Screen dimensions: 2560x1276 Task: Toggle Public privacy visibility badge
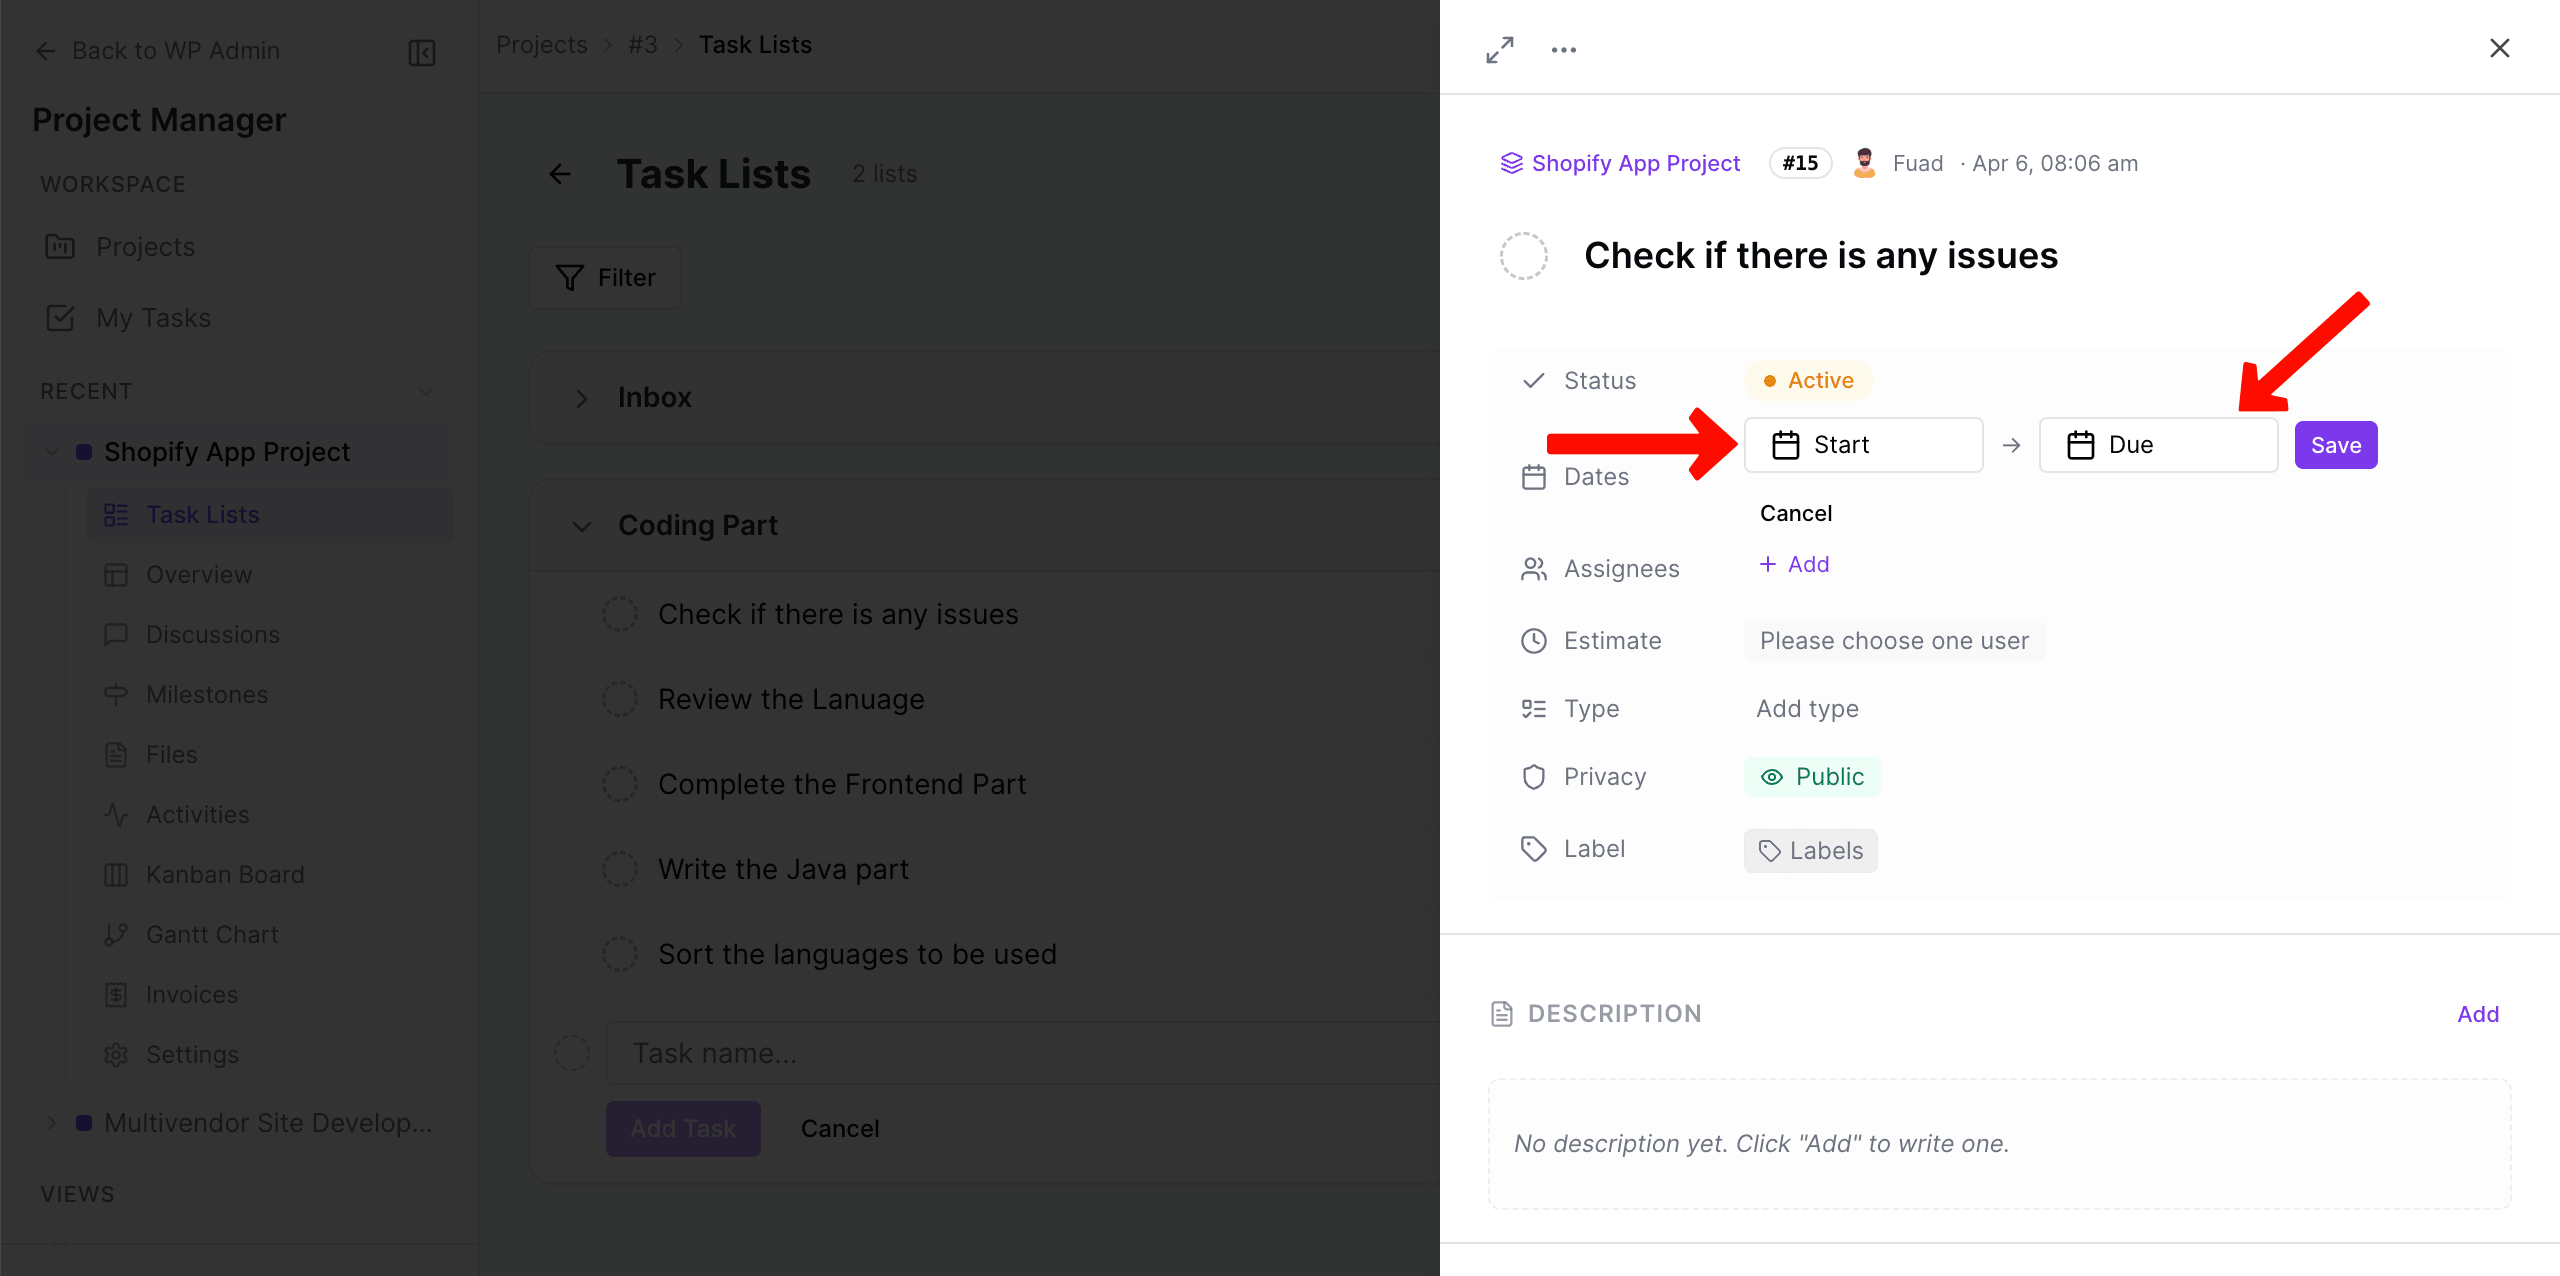click(x=1812, y=777)
